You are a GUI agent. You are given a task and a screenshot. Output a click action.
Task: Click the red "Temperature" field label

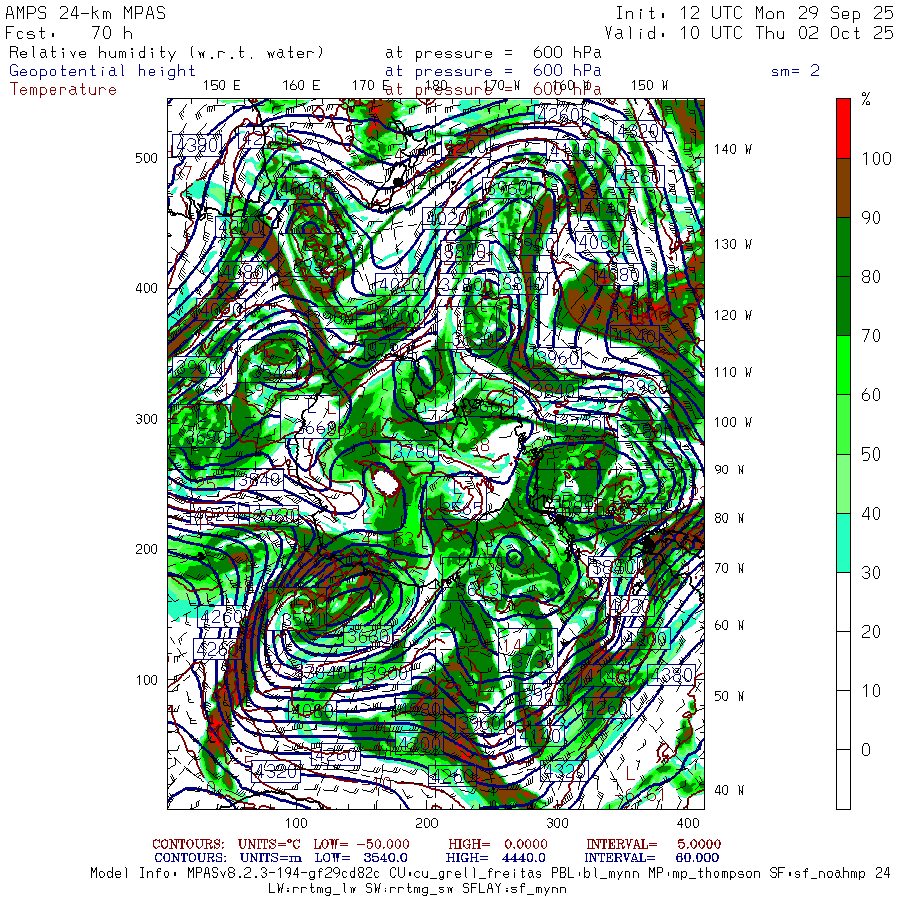click(x=63, y=89)
